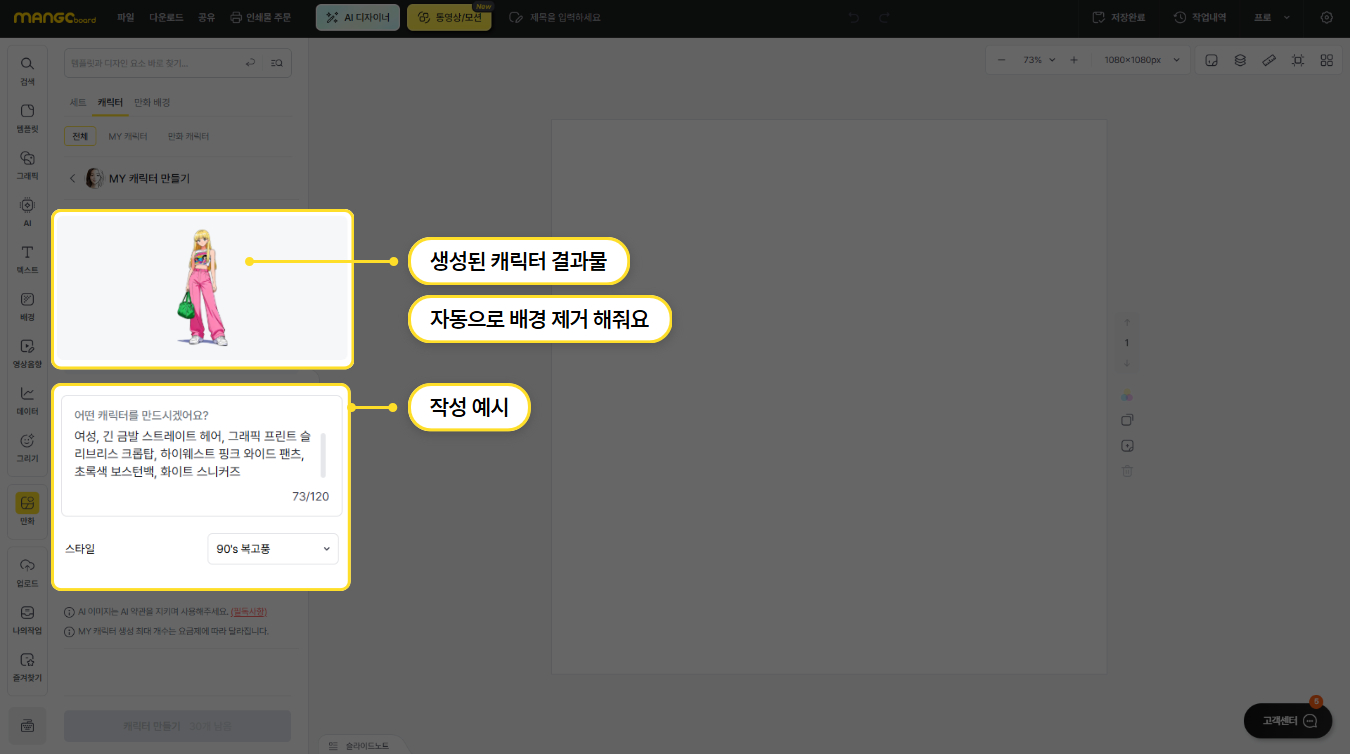Select the MY 캐릭터 filter chip

click(x=128, y=136)
